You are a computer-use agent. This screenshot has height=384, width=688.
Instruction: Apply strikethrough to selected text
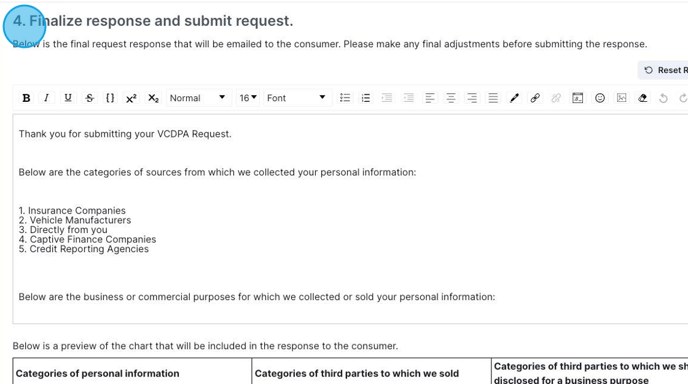(90, 98)
